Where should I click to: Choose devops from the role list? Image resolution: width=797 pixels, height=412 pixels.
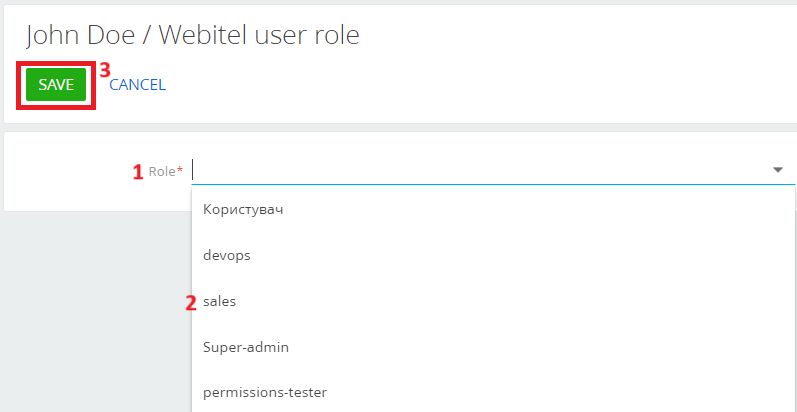(x=493, y=255)
